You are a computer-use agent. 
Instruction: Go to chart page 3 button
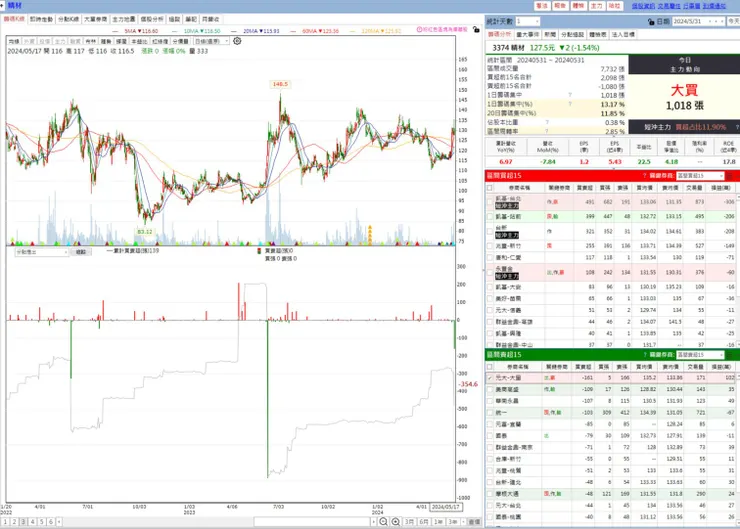[x=24, y=522]
